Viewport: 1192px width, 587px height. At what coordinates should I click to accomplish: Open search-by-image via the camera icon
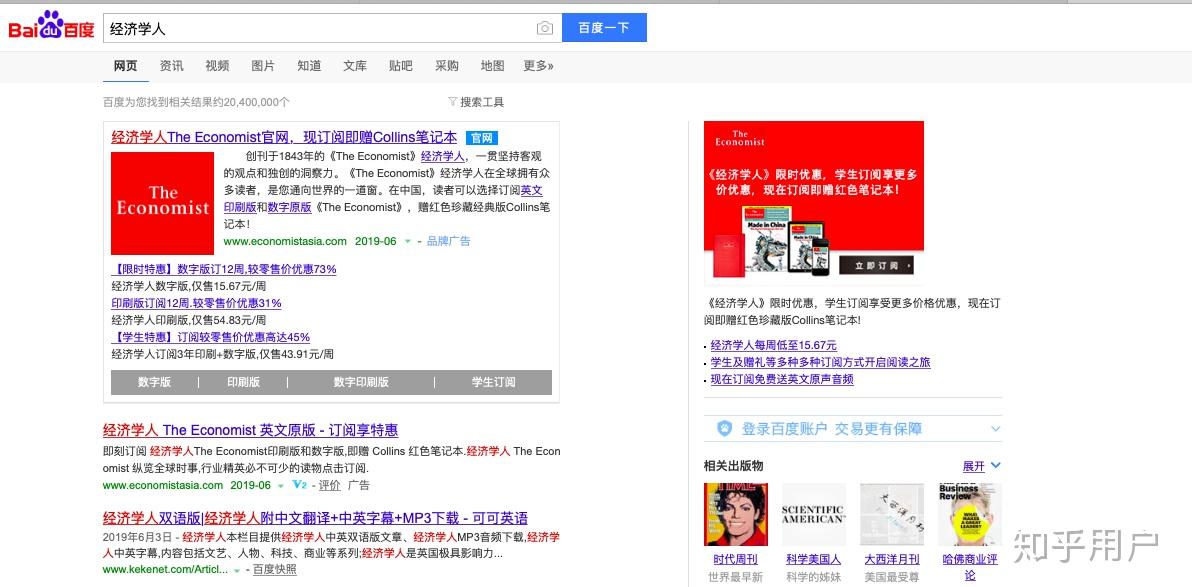tap(545, 28)
